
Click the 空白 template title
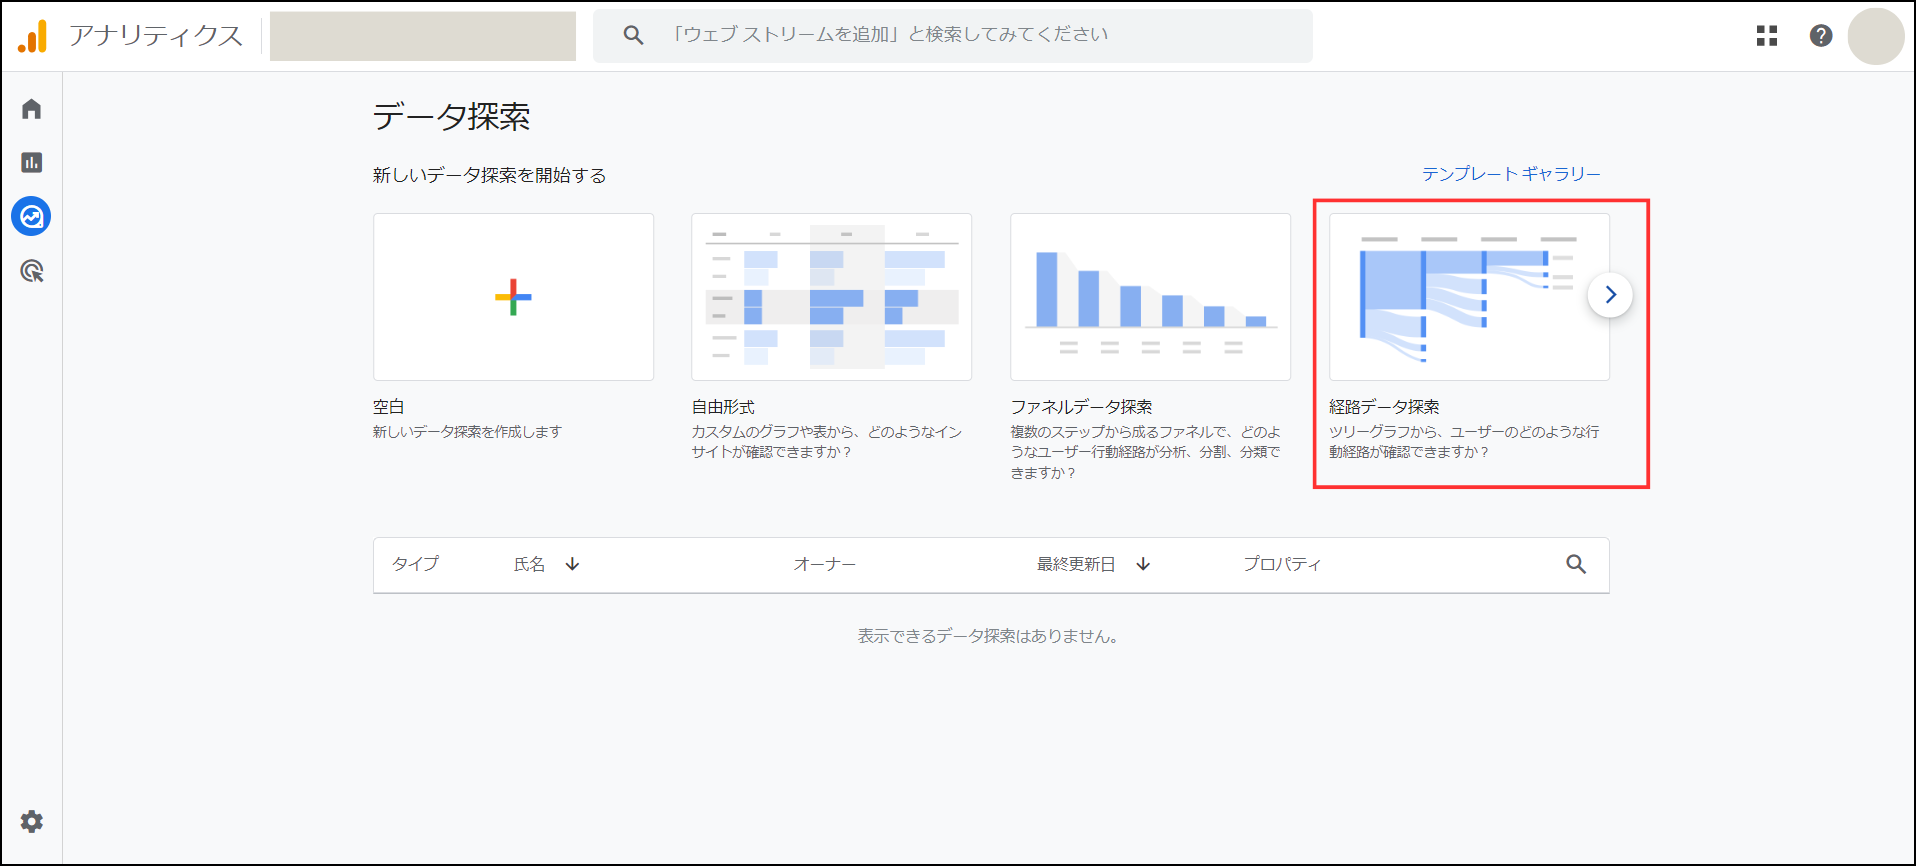pyautogui.click(x=389, y=407)
